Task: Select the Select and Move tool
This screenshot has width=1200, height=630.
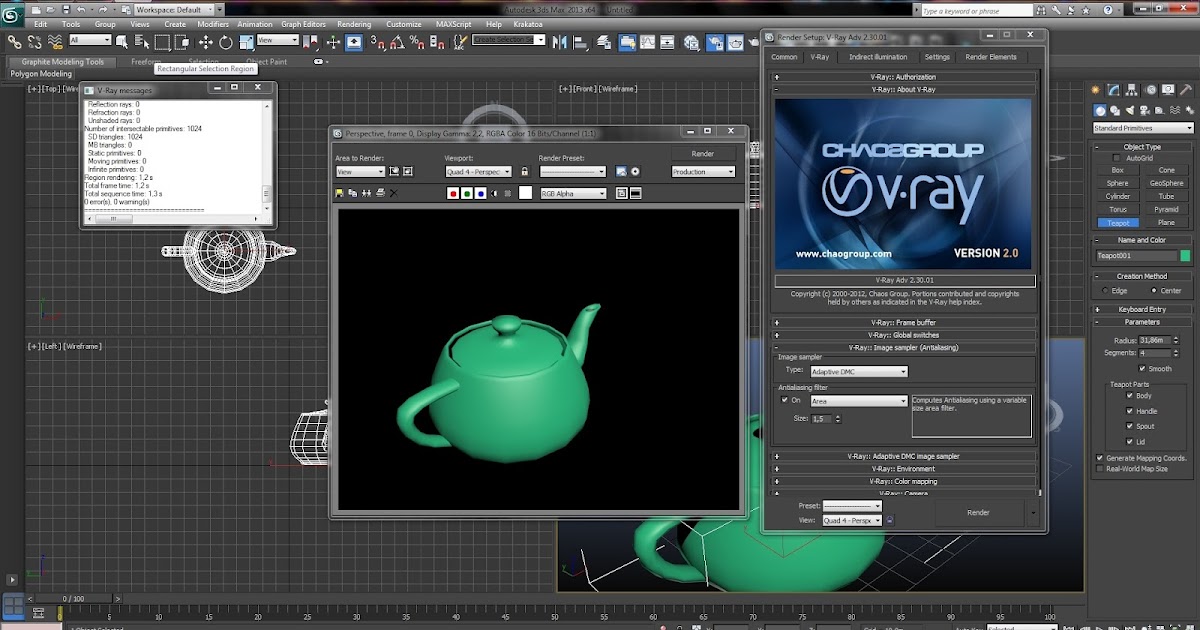Action: [206, 42]
